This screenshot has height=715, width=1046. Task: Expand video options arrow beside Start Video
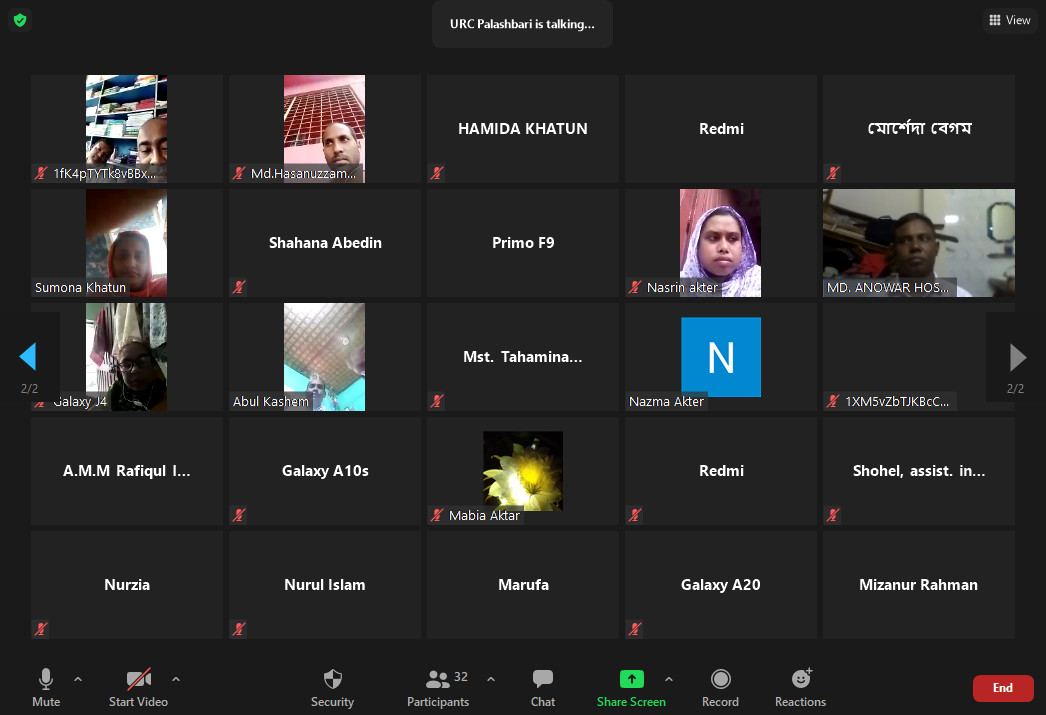click(176, 679)
